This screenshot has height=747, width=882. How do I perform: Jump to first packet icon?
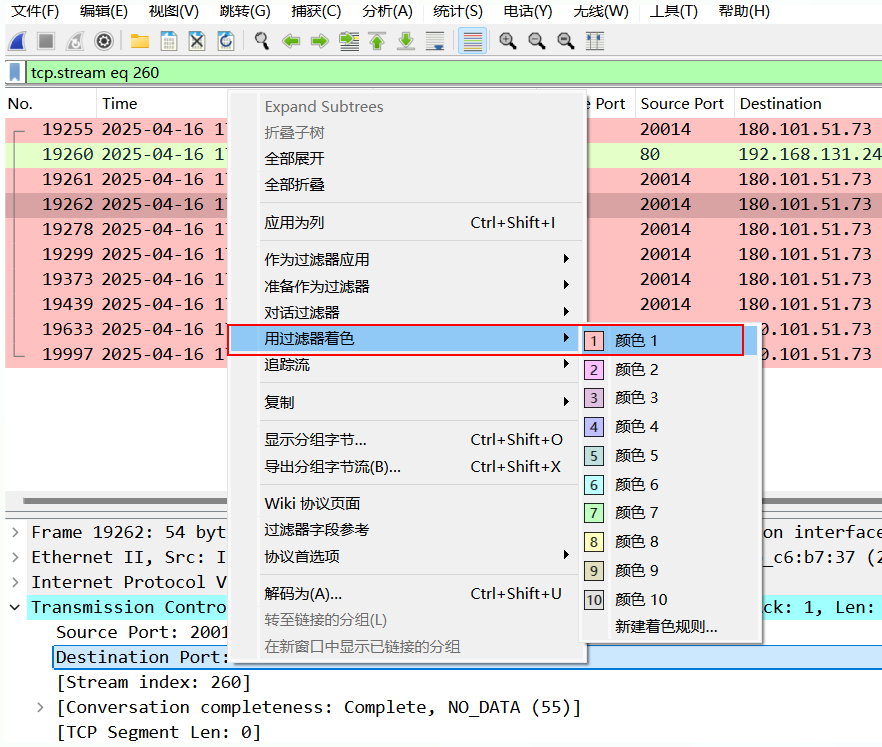pos(377,41)
